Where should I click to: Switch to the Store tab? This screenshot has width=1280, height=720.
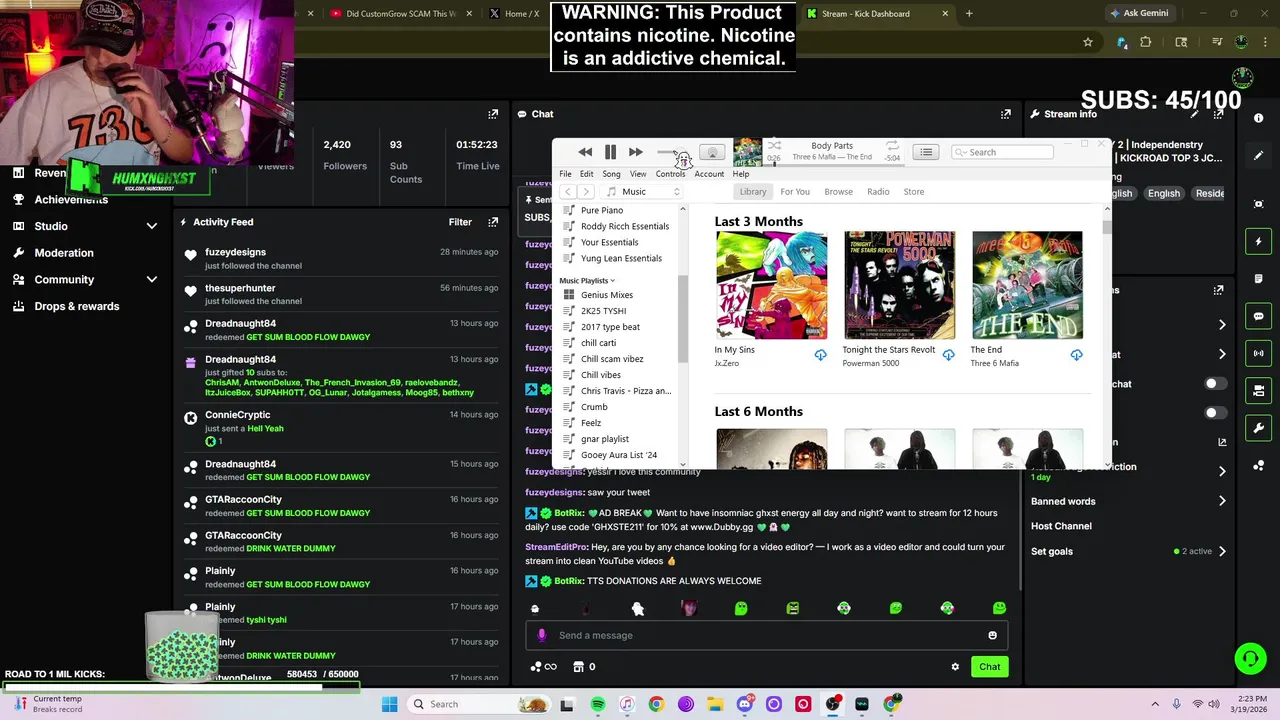coord(914,192)
